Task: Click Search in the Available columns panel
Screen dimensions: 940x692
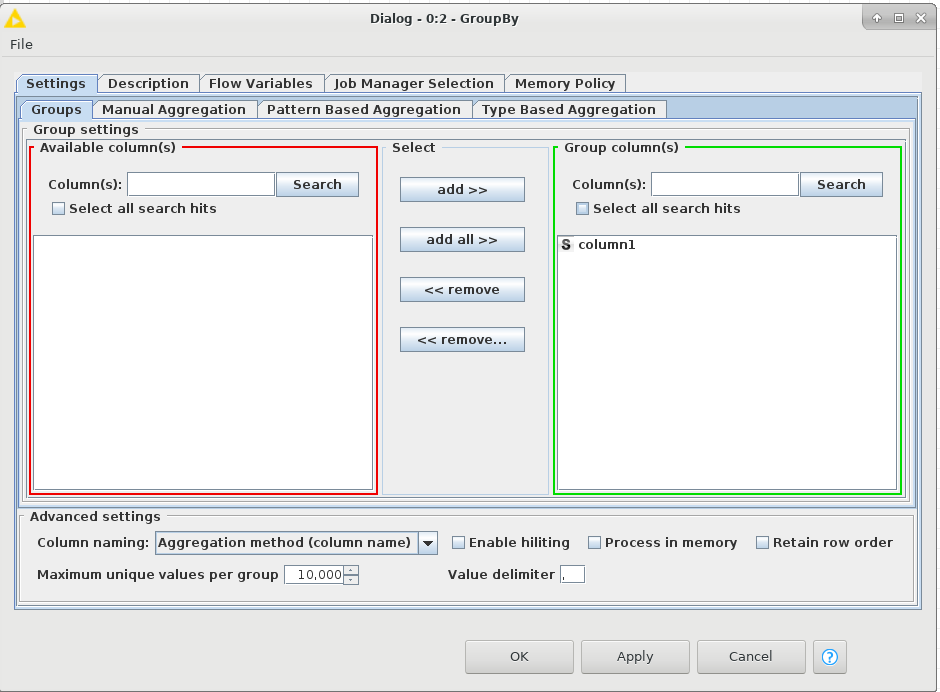Action: point(317,184)
